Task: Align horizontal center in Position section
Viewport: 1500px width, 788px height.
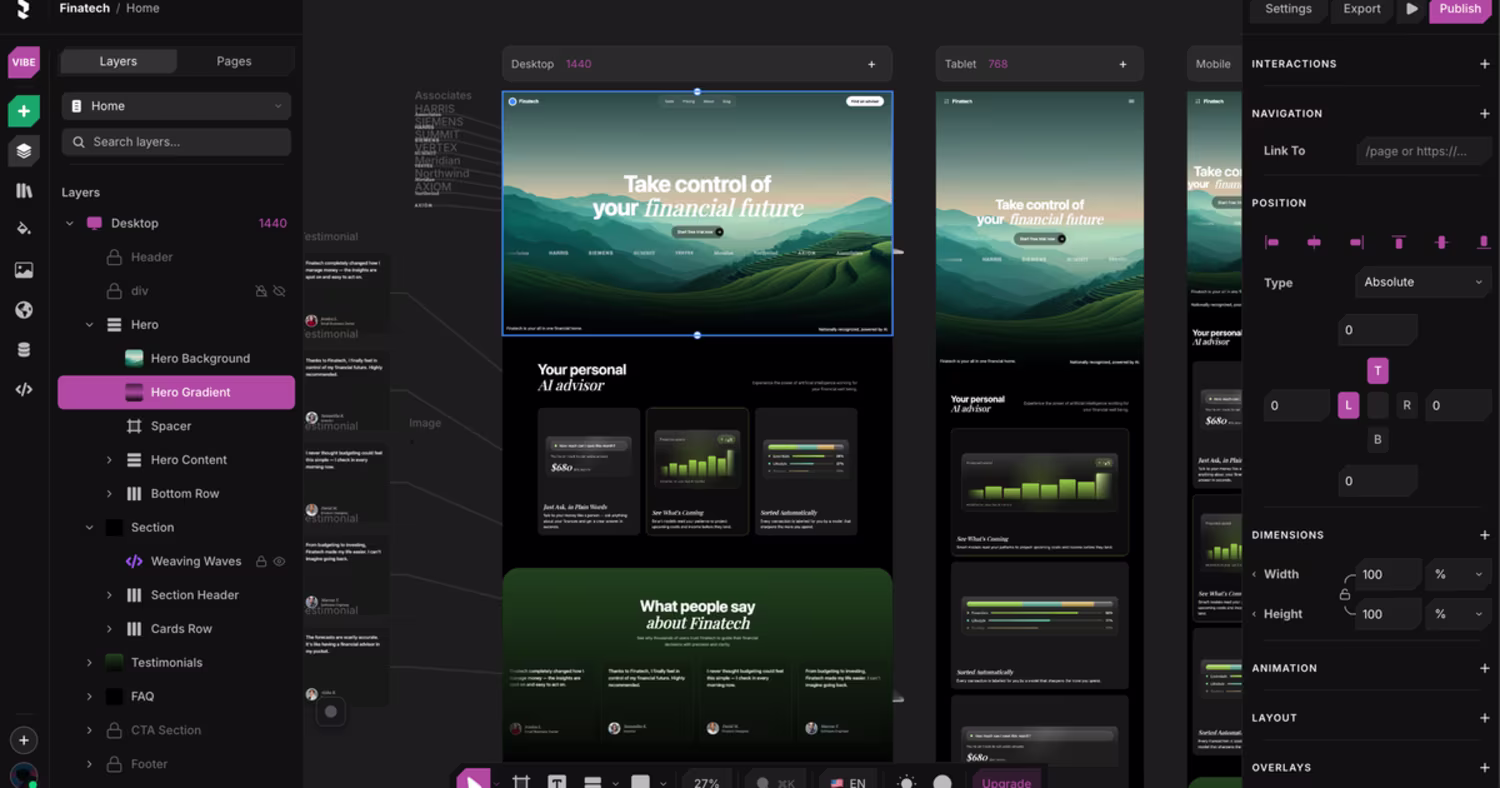Action: click(1314, 242)
